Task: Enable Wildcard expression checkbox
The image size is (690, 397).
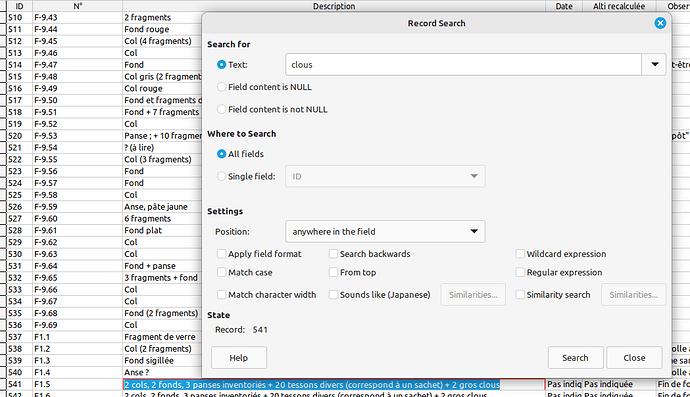Action: click(x=520, y=254)
